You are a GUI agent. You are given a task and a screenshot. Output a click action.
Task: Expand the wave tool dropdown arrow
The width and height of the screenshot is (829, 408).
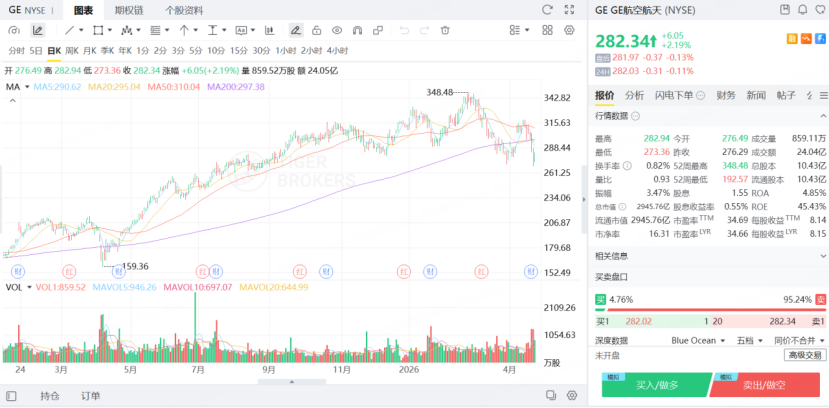pos(139,30)
